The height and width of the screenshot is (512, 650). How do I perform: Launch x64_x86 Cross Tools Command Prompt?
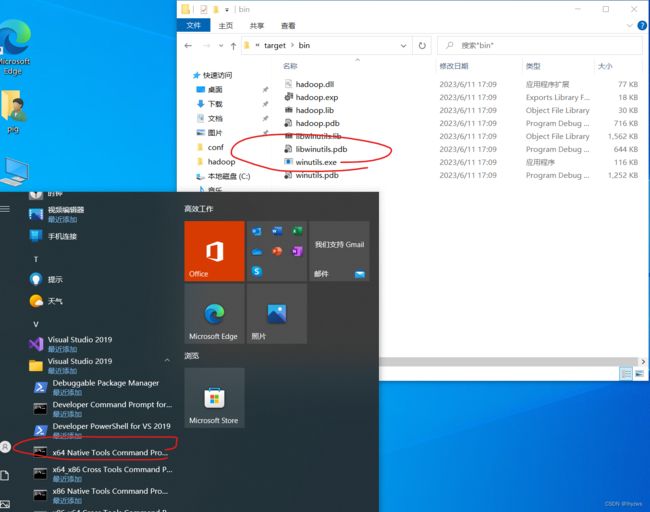tap(102, 473)
